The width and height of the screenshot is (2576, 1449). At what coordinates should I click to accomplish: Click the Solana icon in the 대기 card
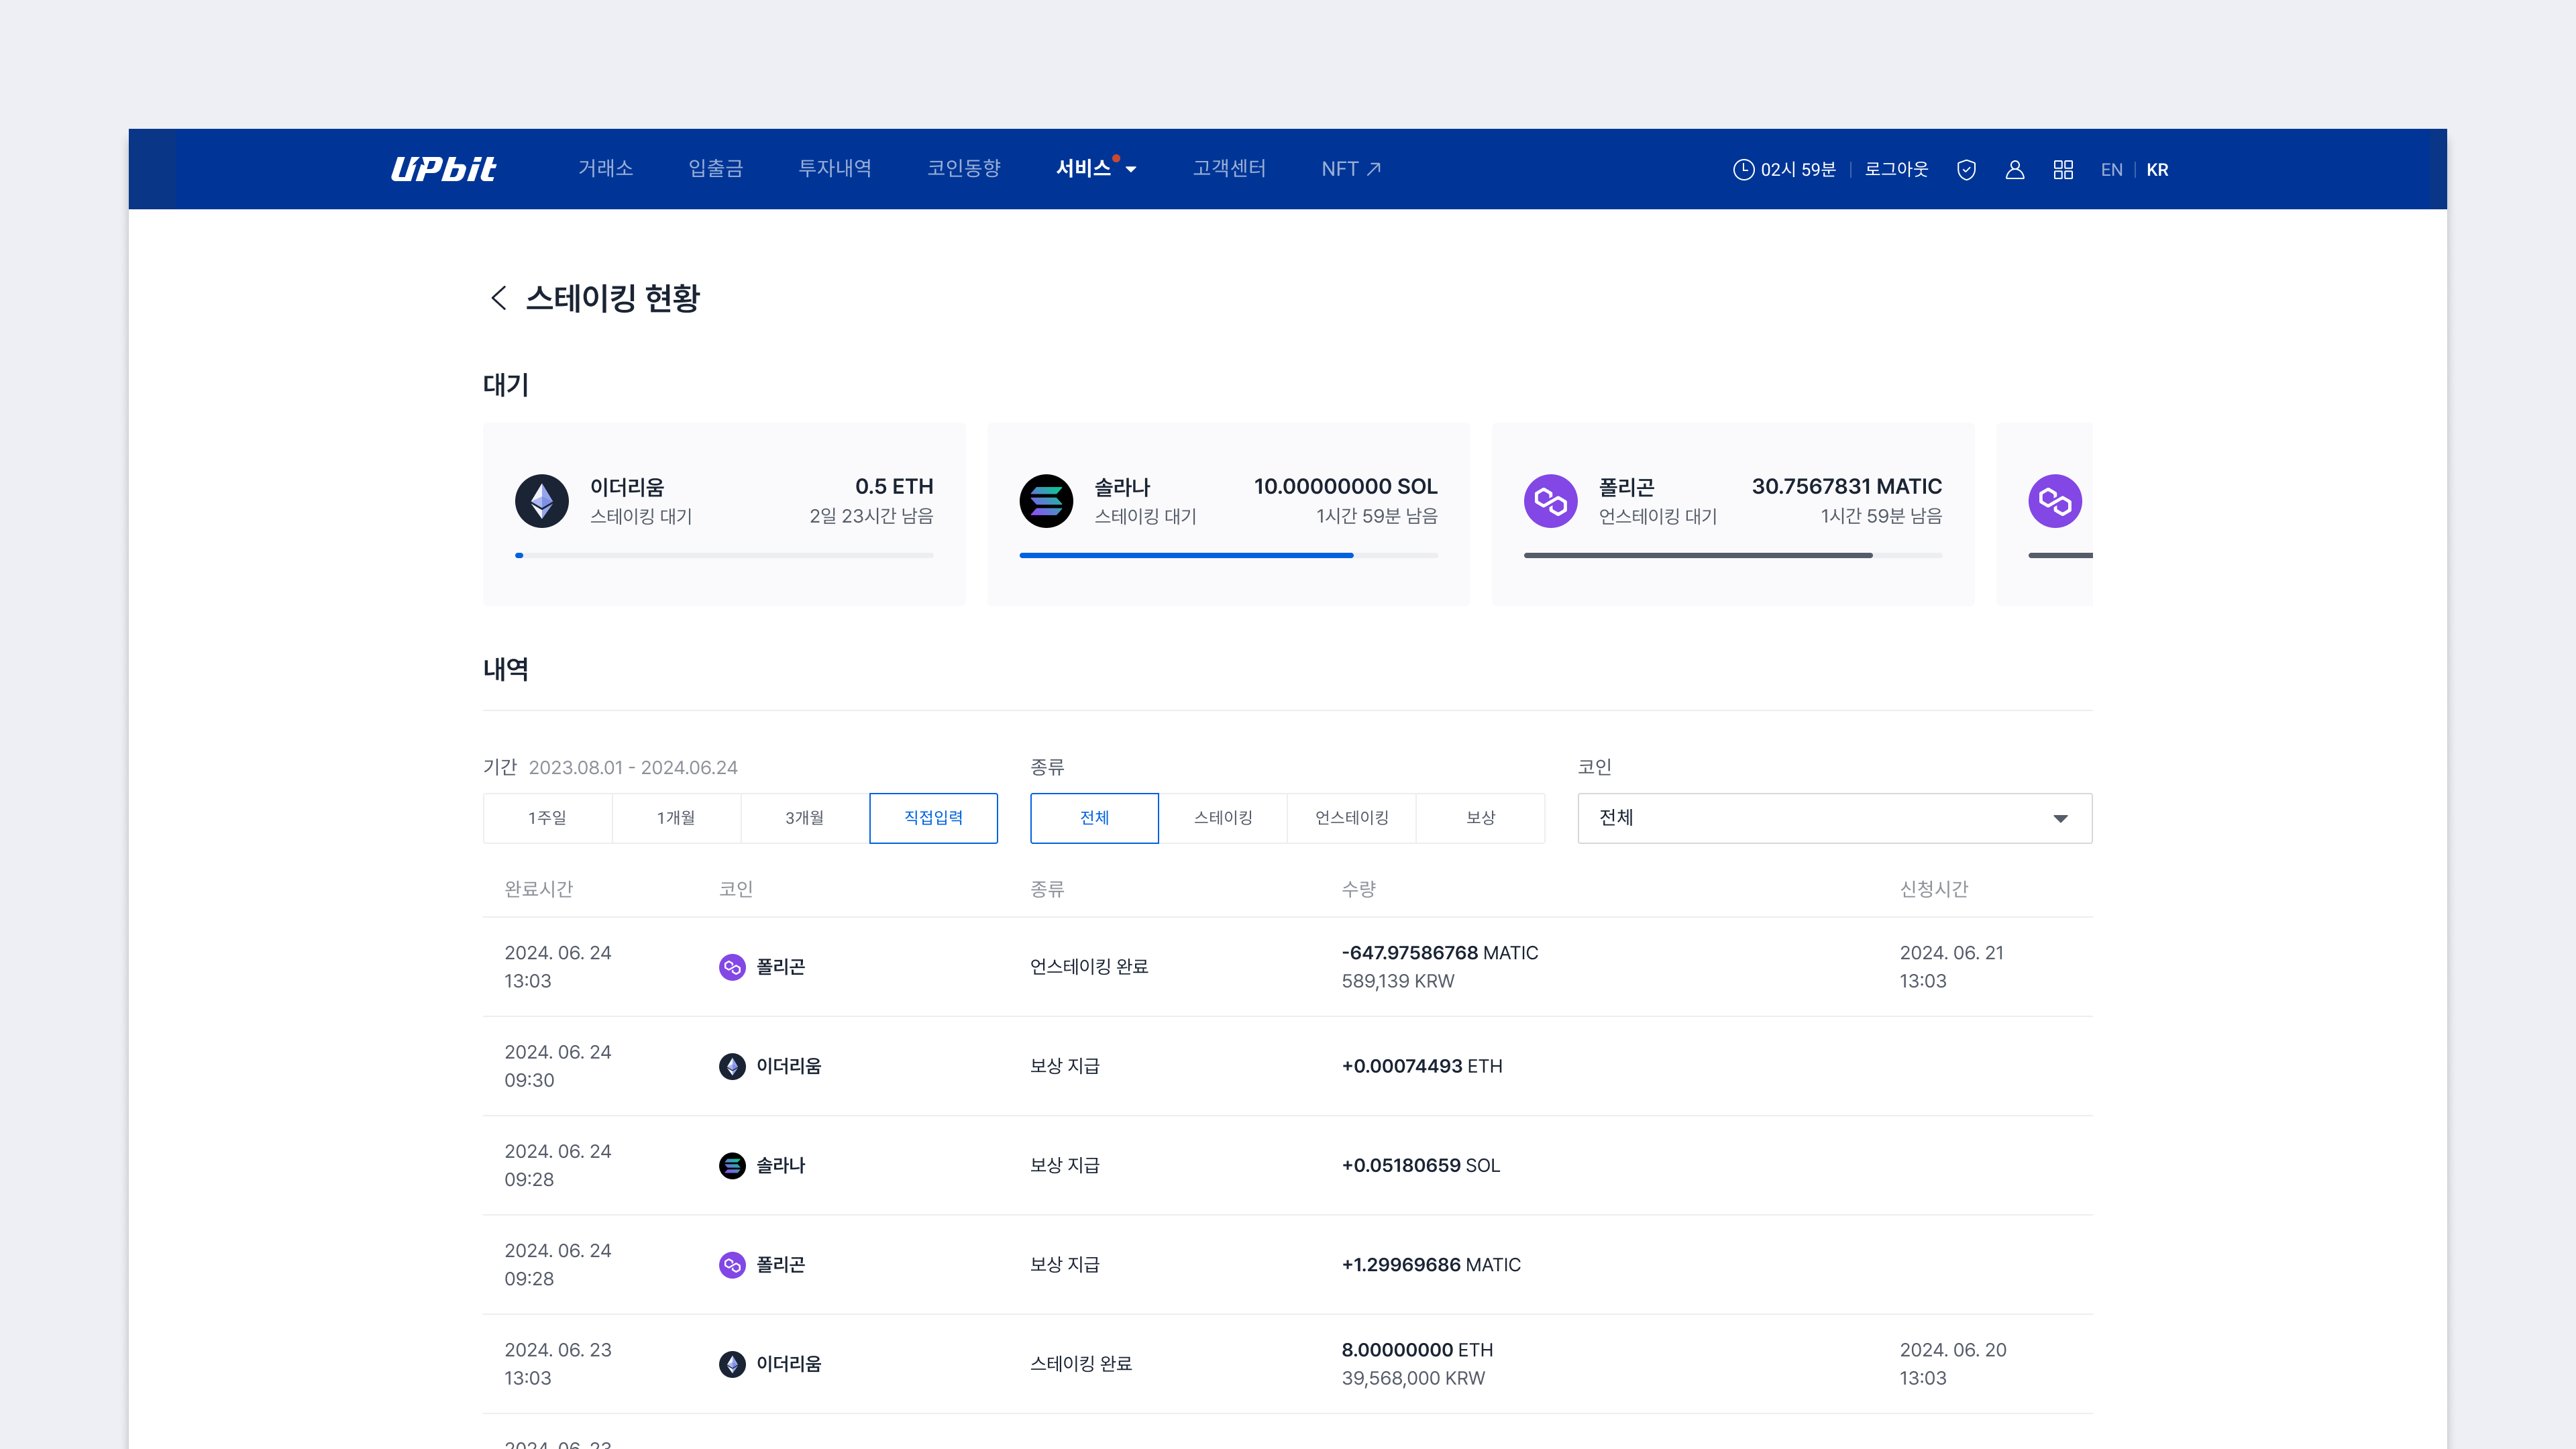pyautogui.click(x=1046, y=501)
